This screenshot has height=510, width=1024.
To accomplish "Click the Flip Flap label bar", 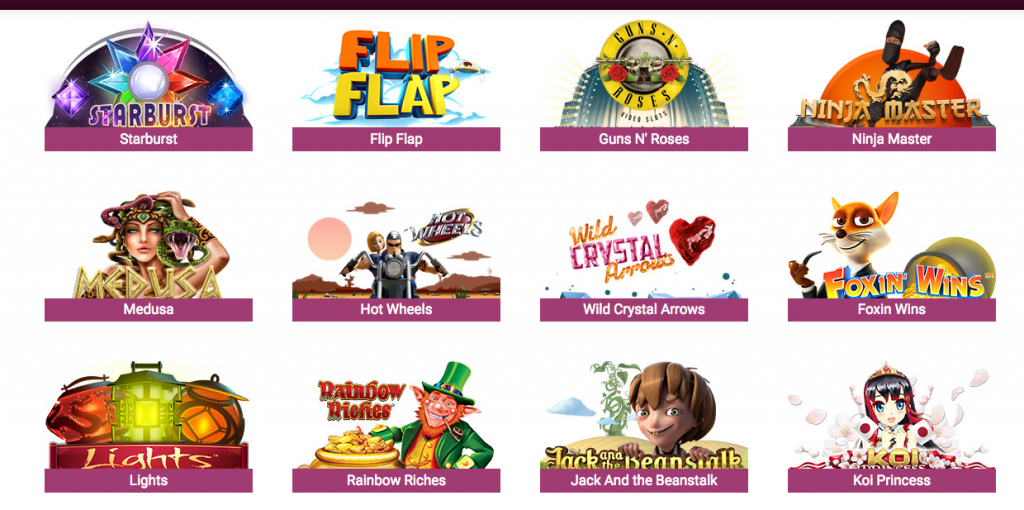I will click(396, 139).
